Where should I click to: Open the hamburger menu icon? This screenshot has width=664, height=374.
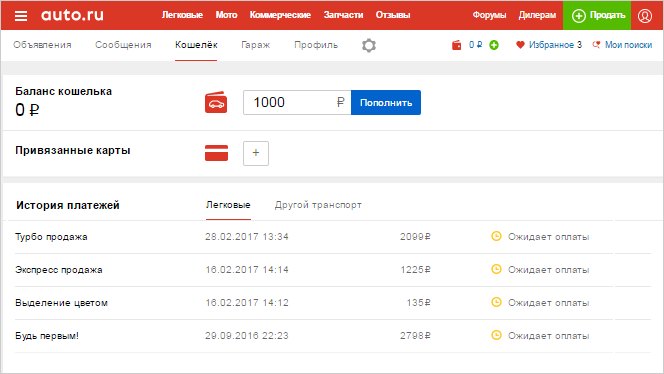21,16
